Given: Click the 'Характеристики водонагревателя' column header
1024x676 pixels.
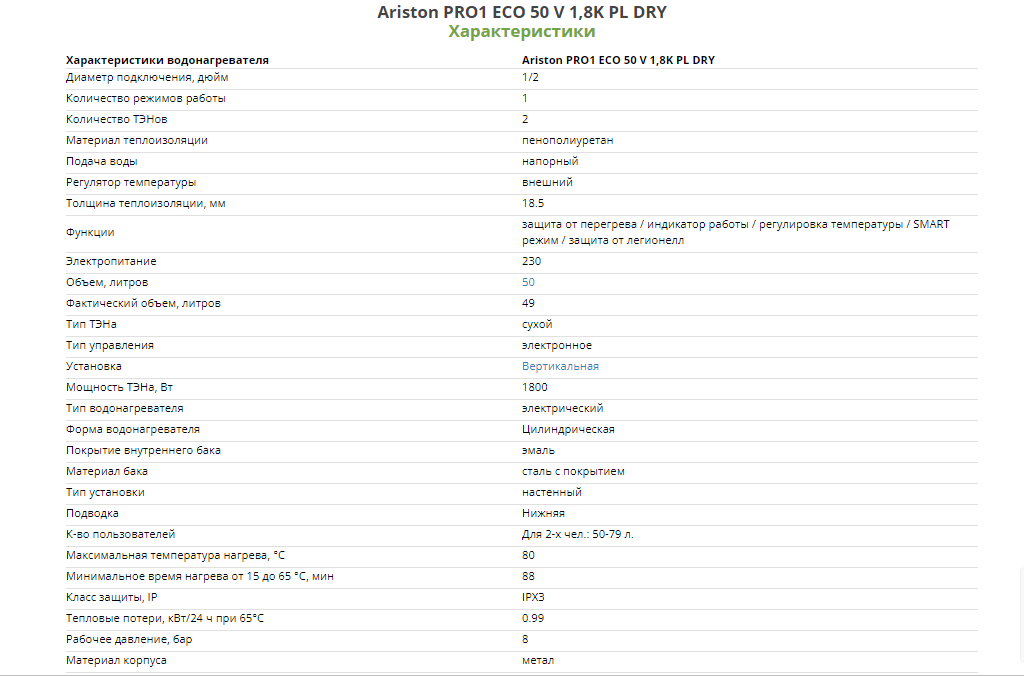Looking at the screenshot, I should [167, 60].
